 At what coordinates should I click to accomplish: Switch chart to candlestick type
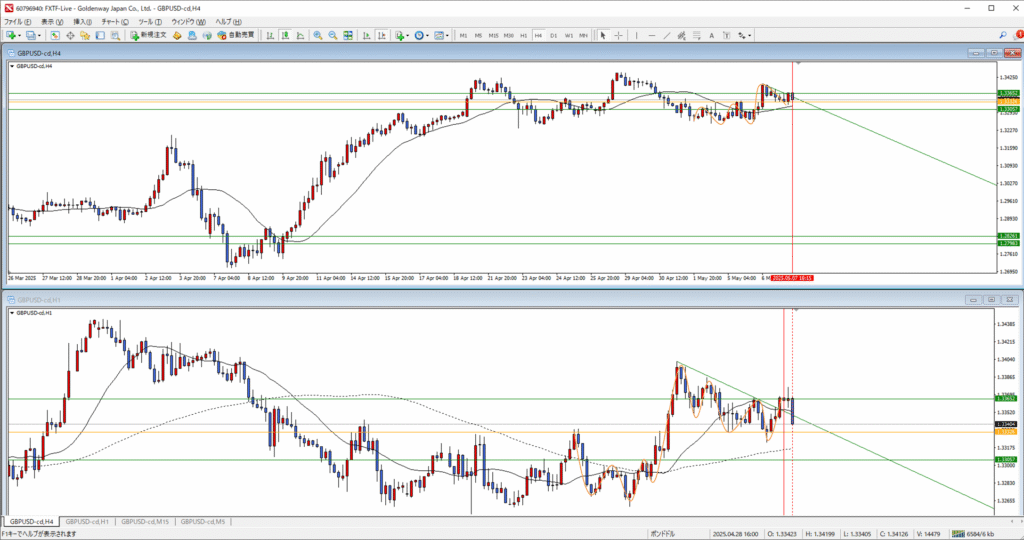click(x=285, y=35)
